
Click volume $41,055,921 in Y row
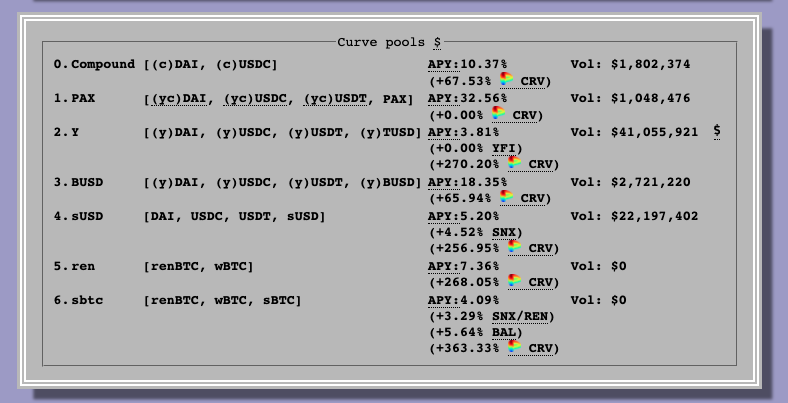655,132
